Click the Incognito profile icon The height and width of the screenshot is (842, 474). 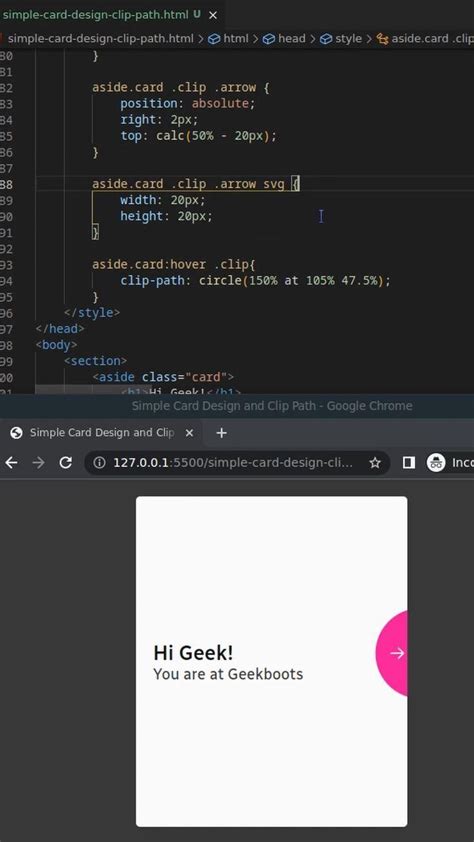436,463
